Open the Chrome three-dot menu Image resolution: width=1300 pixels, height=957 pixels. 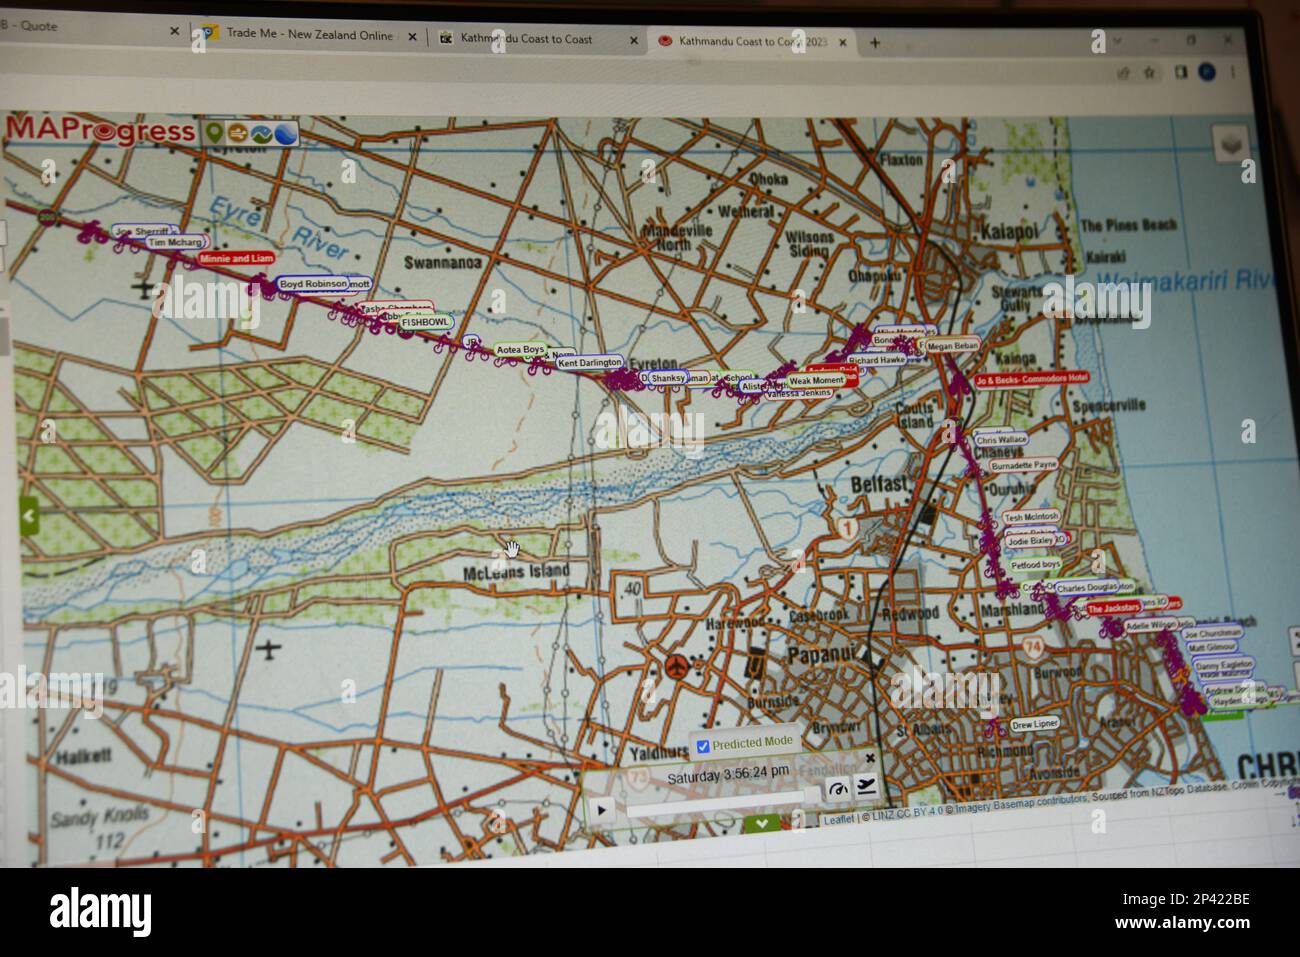tap(1233, 72)
